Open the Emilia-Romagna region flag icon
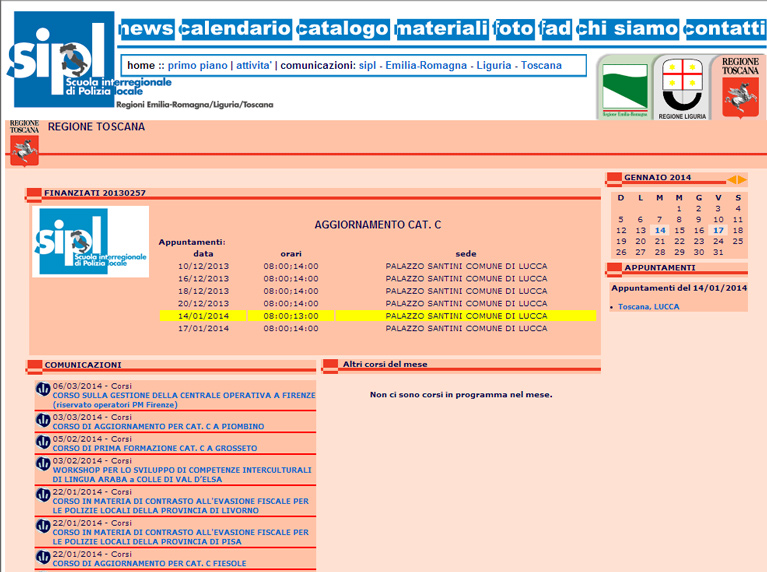Image resolution: width=767 pixels, height=572 pixels. pos(625,89)
